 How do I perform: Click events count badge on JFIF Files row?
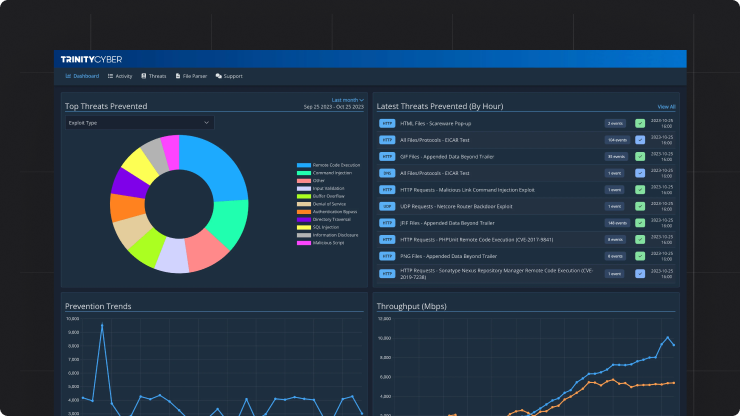click(617, 223)
